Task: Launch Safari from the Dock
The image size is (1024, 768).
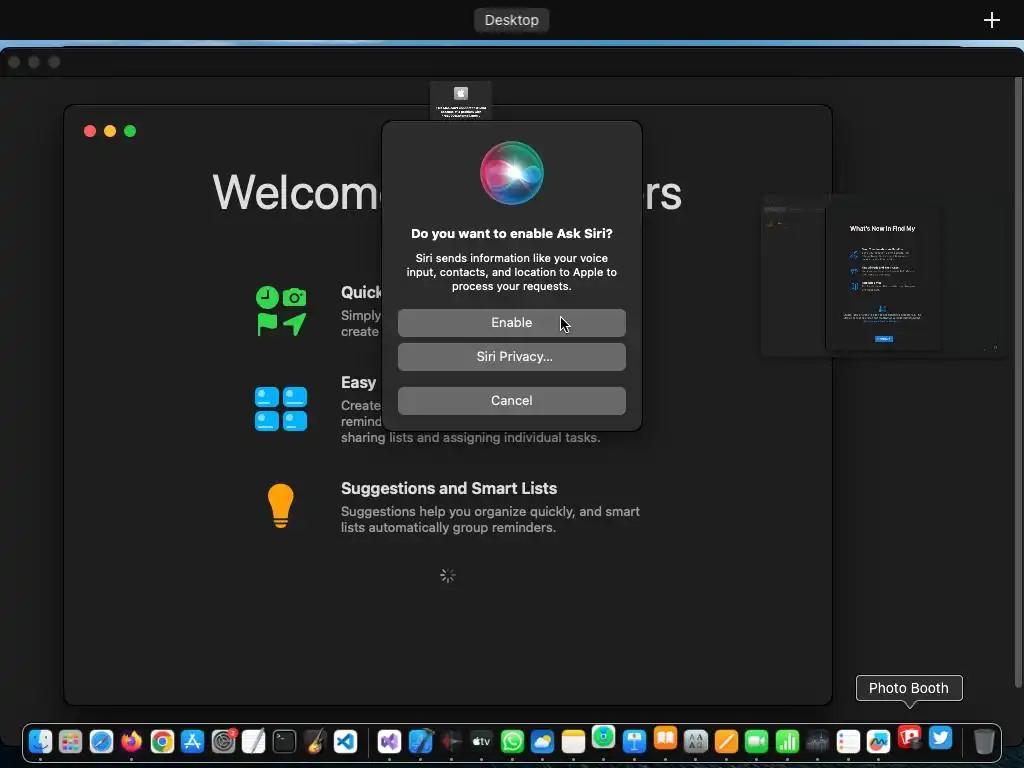Action: pos(101,742)
